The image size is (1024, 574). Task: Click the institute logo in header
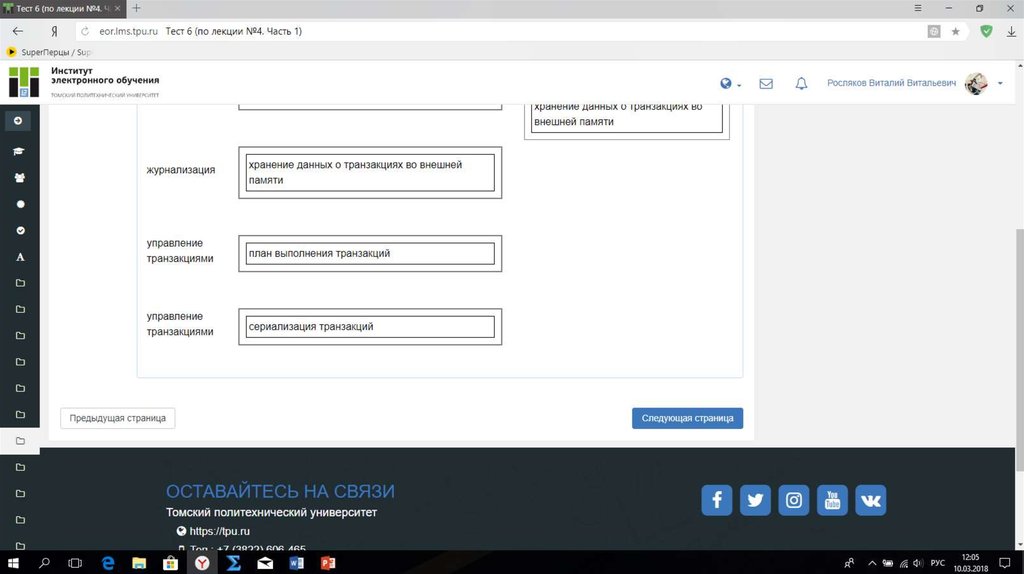[x=24, y=82]
